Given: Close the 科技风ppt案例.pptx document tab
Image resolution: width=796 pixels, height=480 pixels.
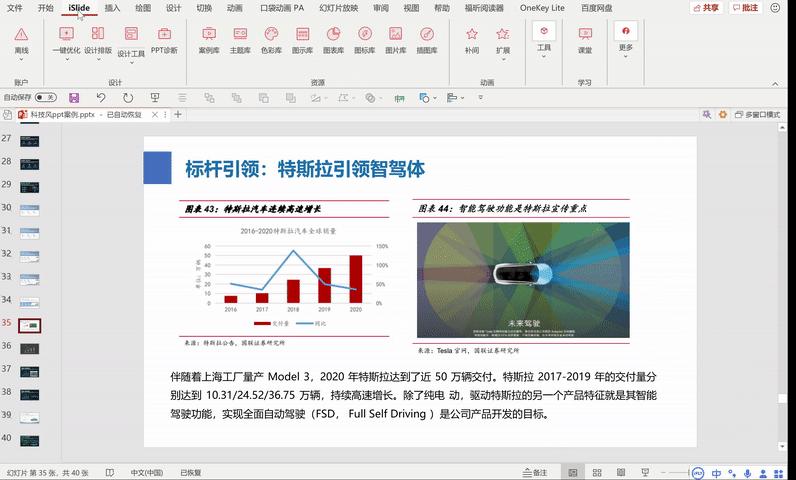Looking at the screenshot, I should pyautogui.click(x=155, y=115).
